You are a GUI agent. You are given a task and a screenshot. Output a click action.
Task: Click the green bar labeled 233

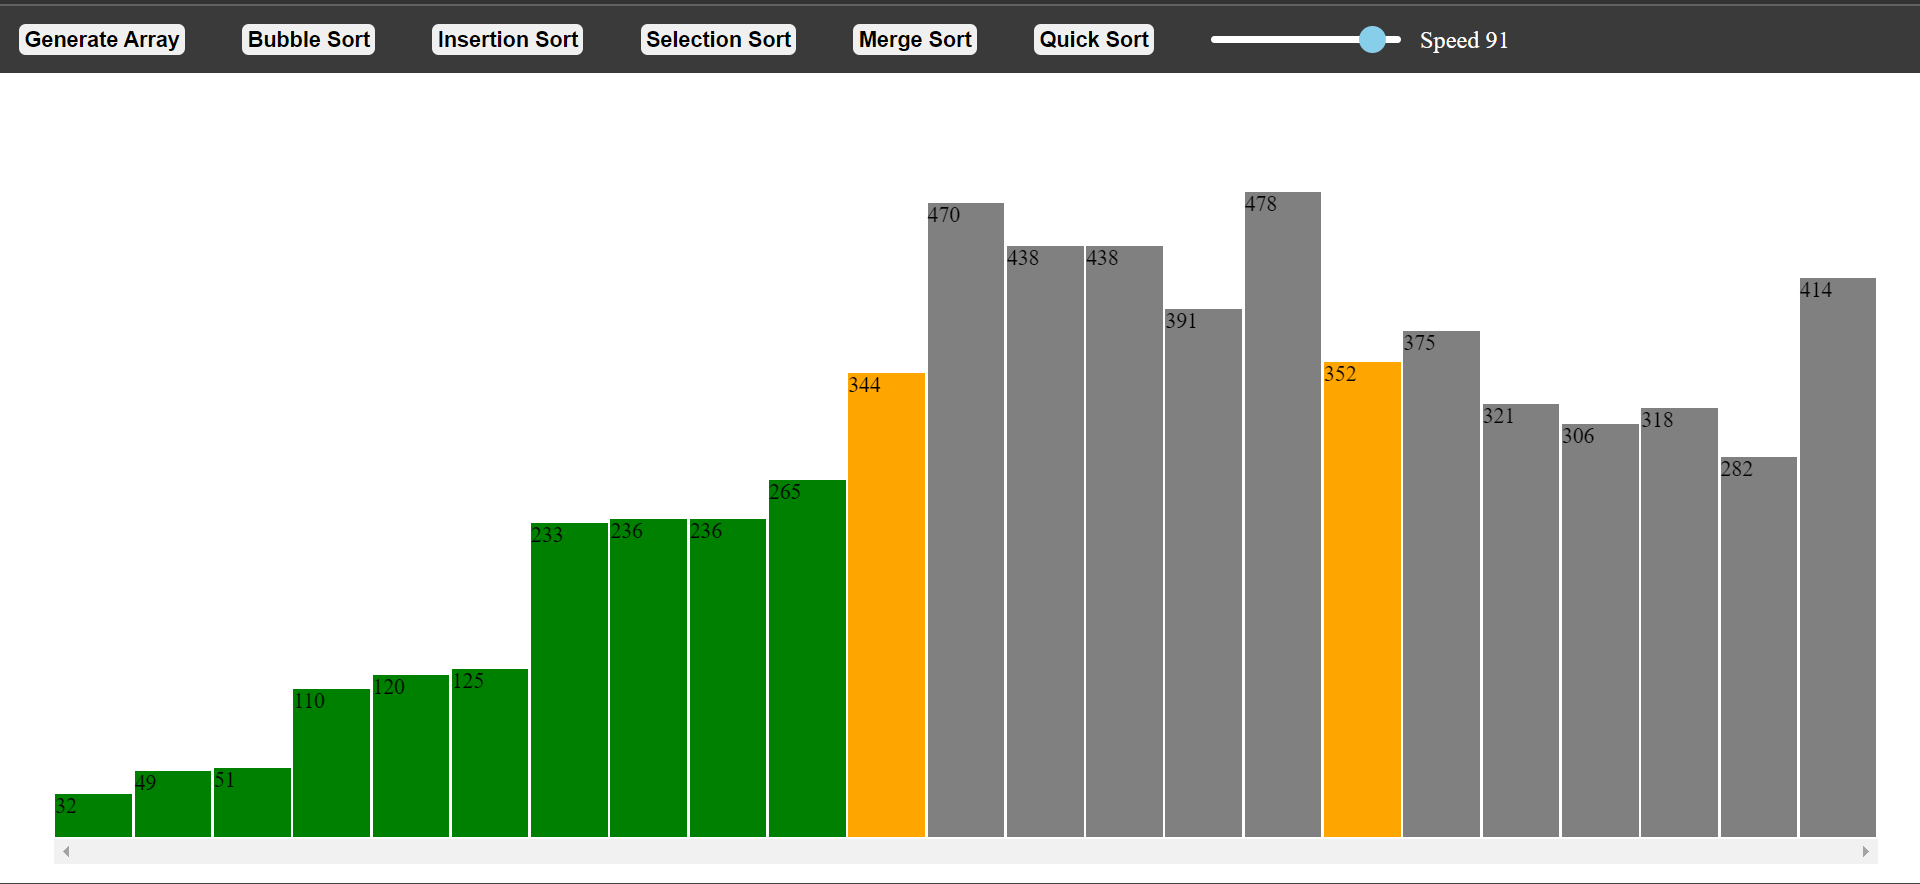tap(569, 680)
